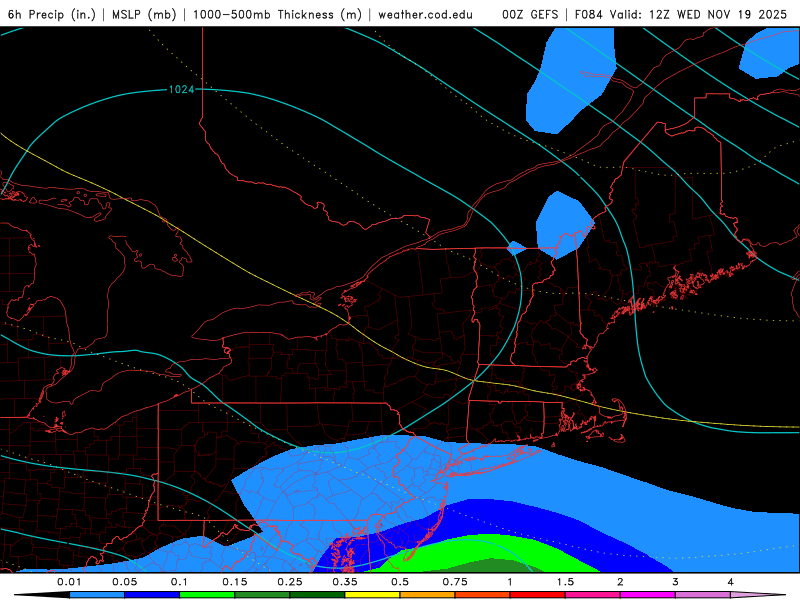Image resolution: width=800 pixels, height=600 pixels.
Task: Click the light blue legend swatch
Action: pyautogui.click(x=97, y=595)
